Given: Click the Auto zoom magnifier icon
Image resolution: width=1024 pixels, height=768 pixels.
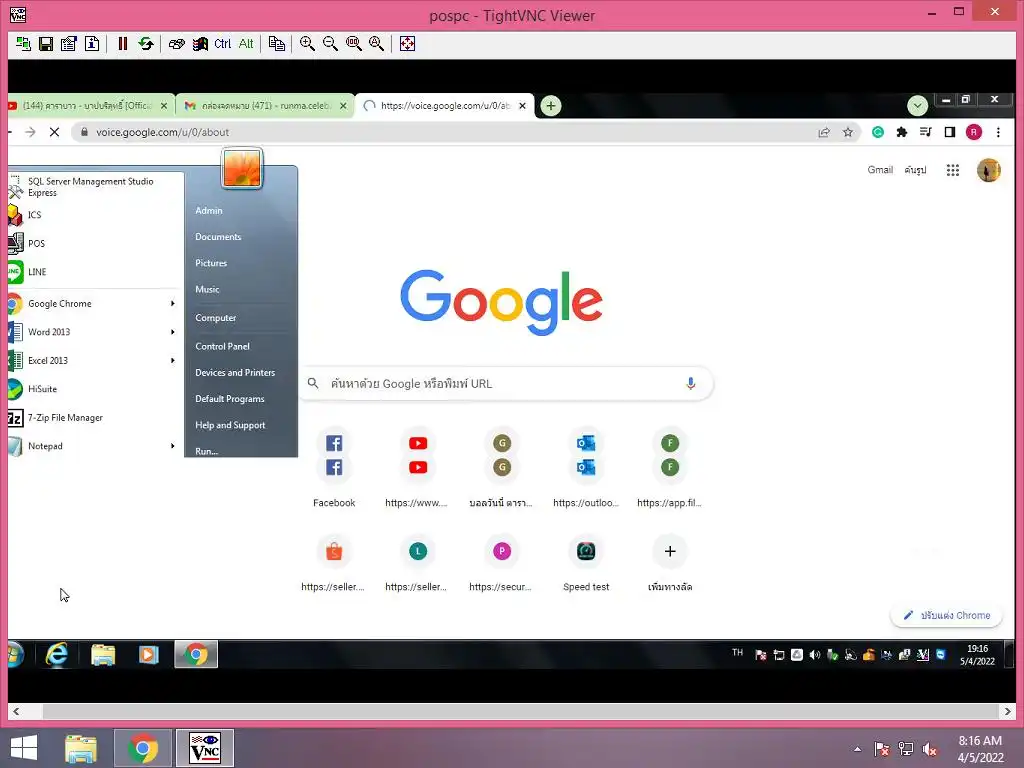Looking at the screenshot, I should click(x=377, y=44).
